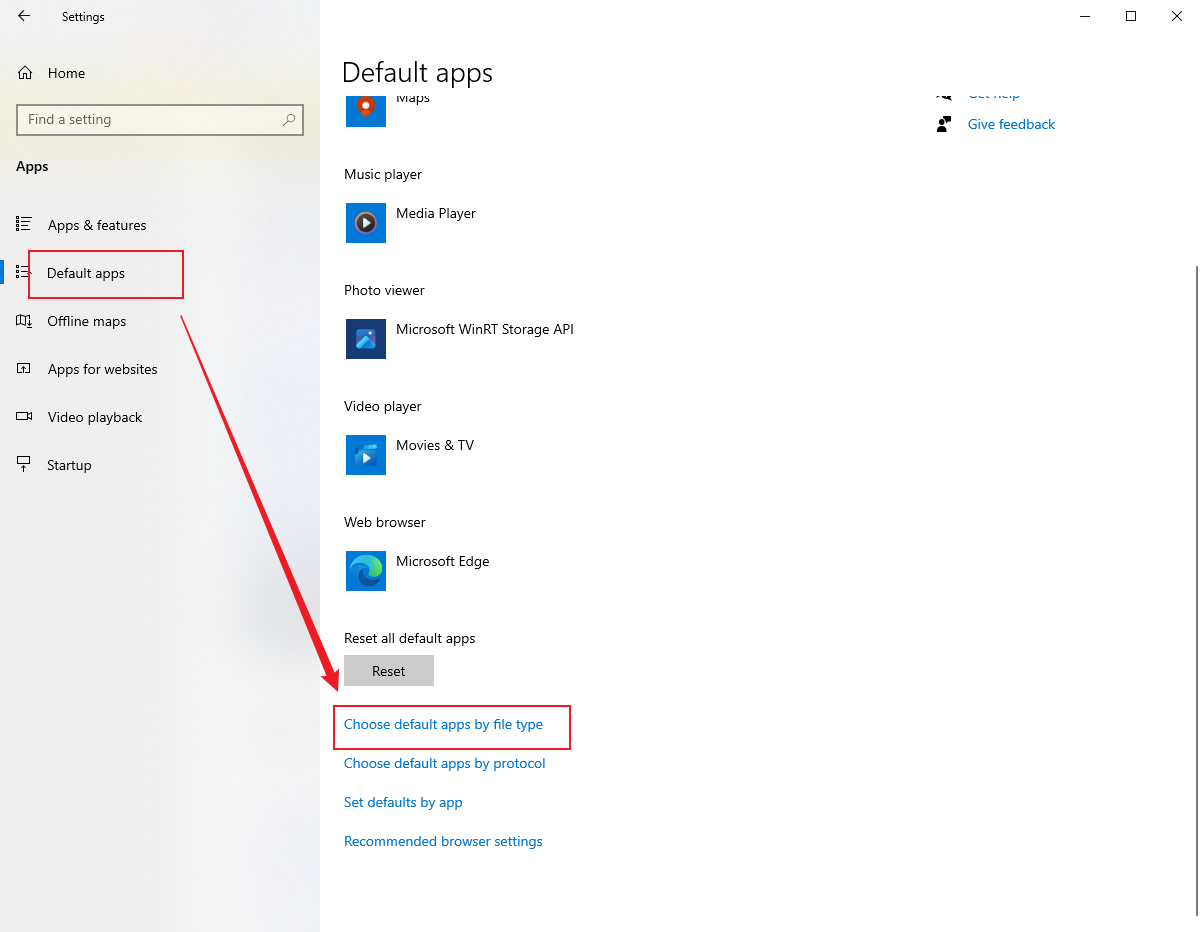Viewport: 1200px width, 932px height.
Task: Select the Media Player music player icon
Action: click(x=365, y=222)
